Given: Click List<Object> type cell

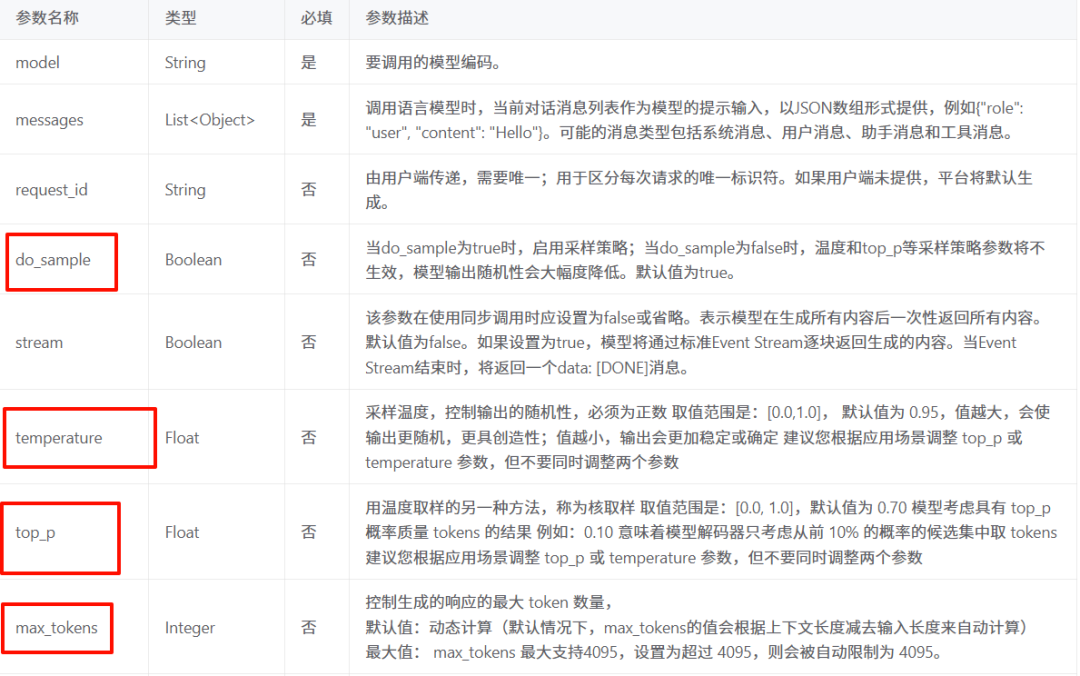Looking at the screenshot, I should click(x=209, y=120).
